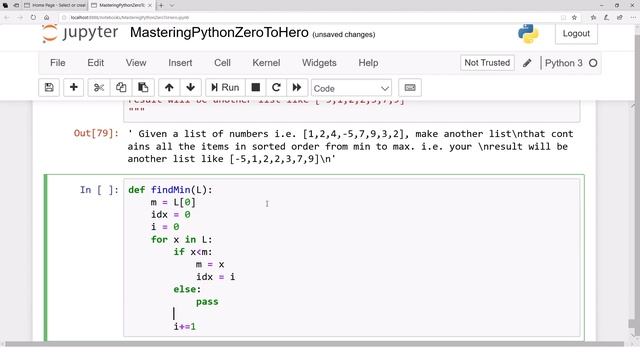This screenshot has width=640, height=360.
Task: Click the Not Trusted button
Action: 487,63
